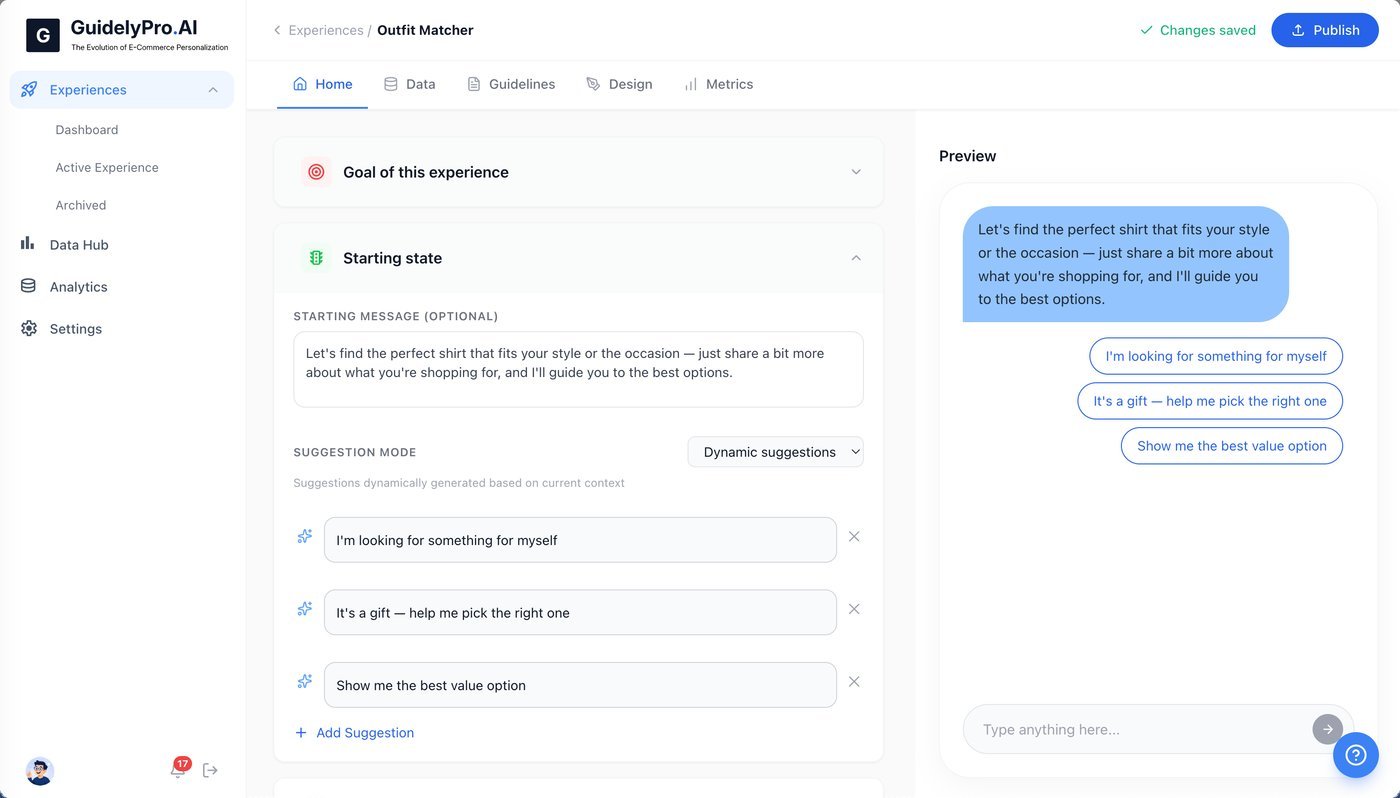Click the back chevron before Experiences breadcrumb
The height and width of the screenshot is (798, 1400).
click(277, 31)
